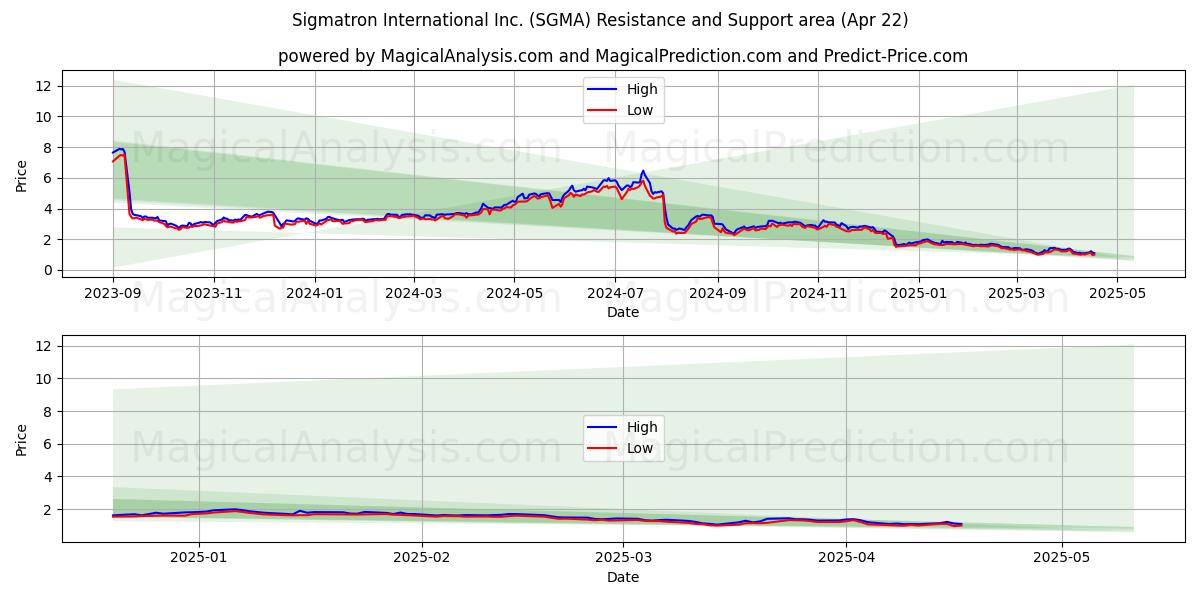Viewport: 1200px width, 600px height.
Task: Click the 2024-11 x-axis label in top chart
Action: 818,294
